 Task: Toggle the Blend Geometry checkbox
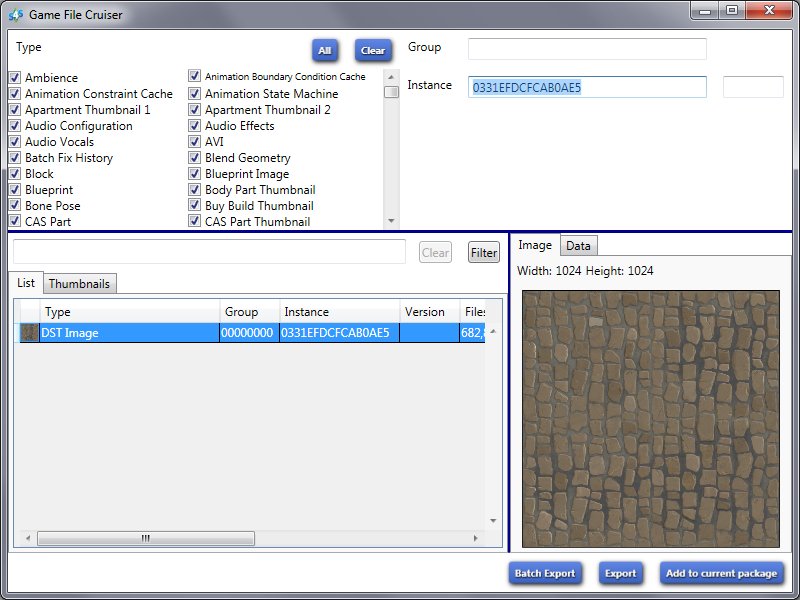pos(194,158)
